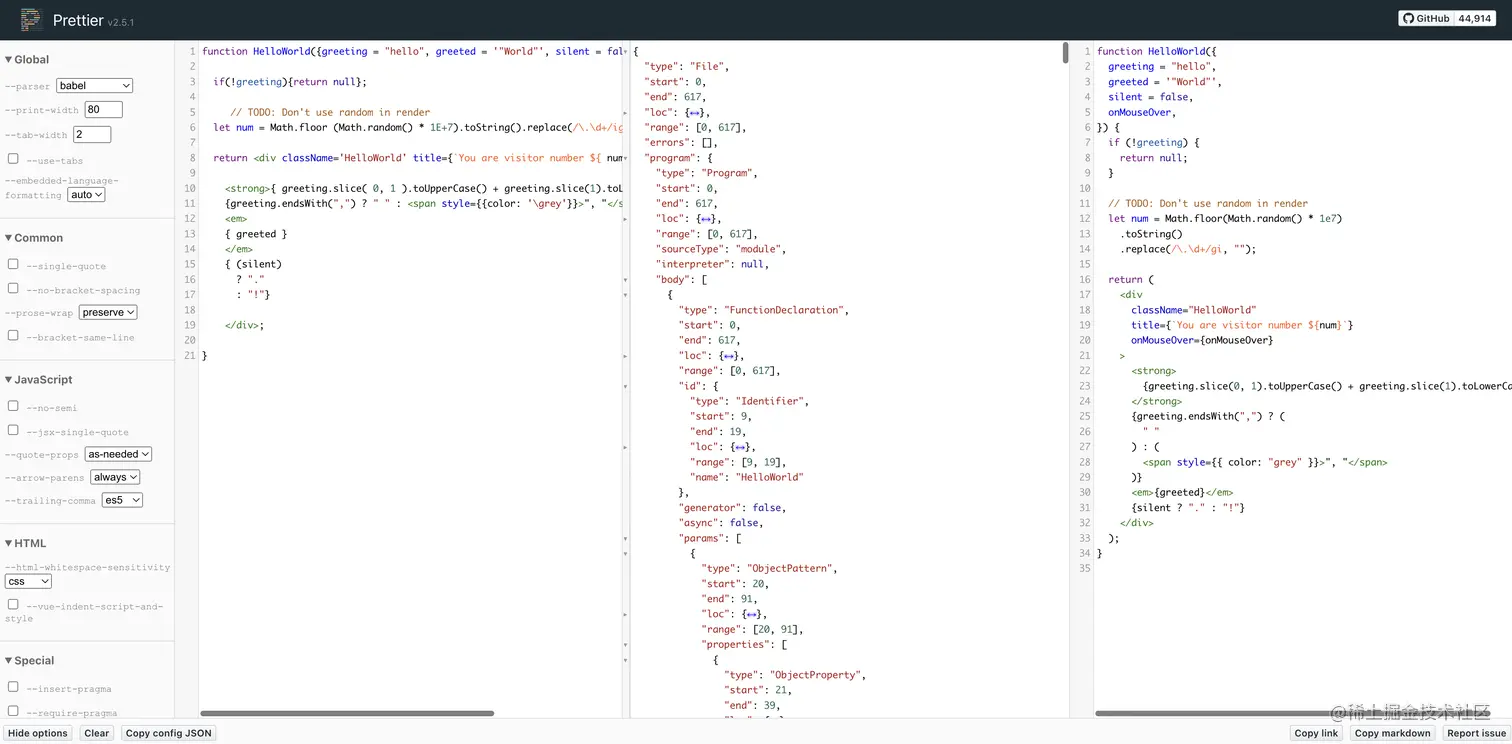Collapse the "params" array fold arrow
Screen dimensions: 1512x744
point(626,538)
